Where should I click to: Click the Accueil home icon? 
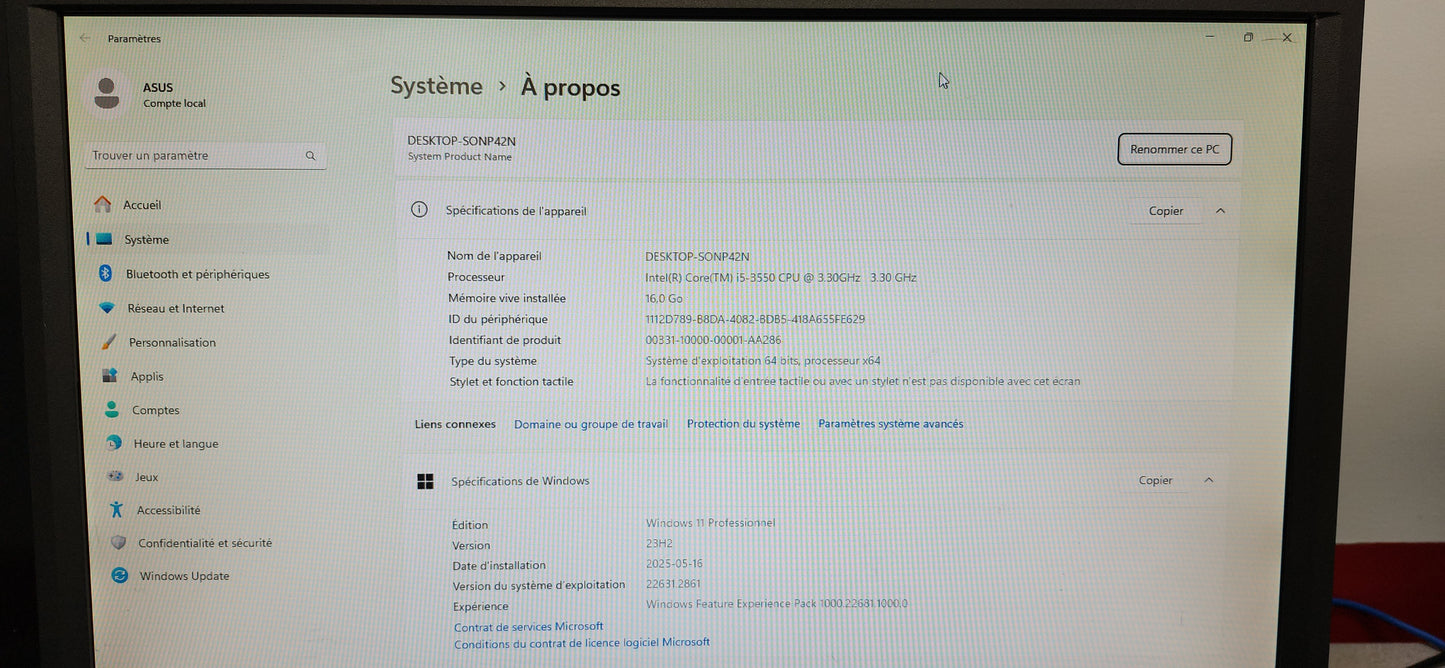pos(102,204)
